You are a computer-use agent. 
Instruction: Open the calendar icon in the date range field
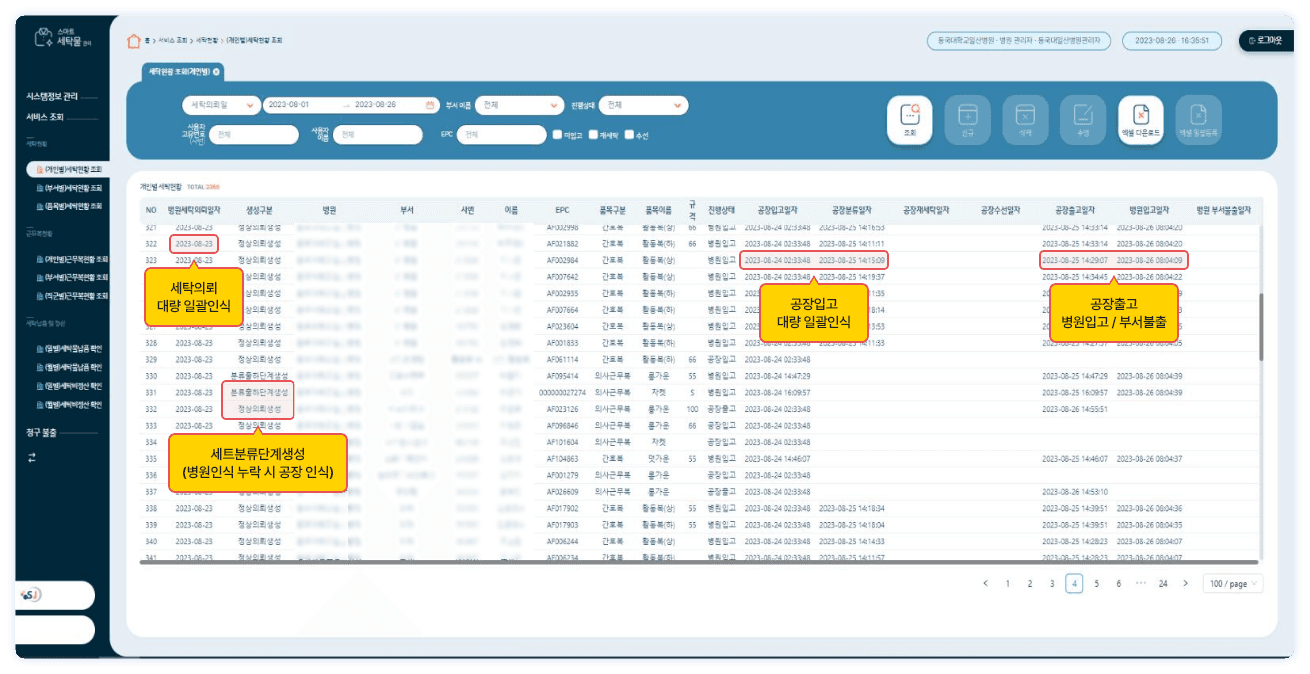[x=430, y=105]
